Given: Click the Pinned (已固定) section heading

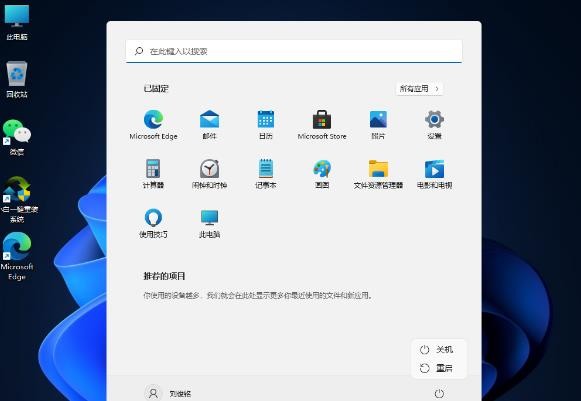Looking at the screenshot, I should [x=156, y=89].
